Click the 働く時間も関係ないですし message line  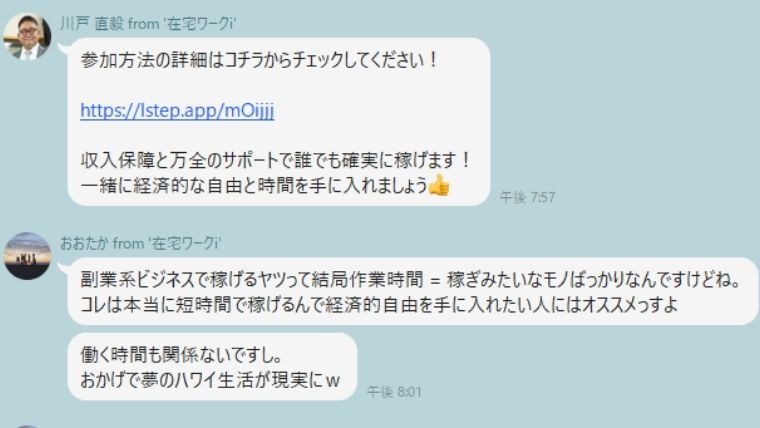[182, 355]
